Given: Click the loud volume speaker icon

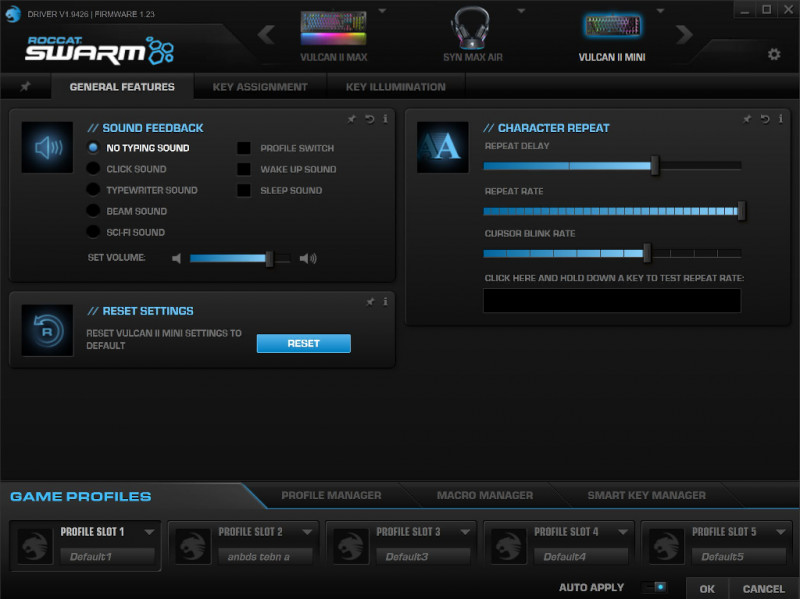Looking at the screenshot, I should pos(308,258).
